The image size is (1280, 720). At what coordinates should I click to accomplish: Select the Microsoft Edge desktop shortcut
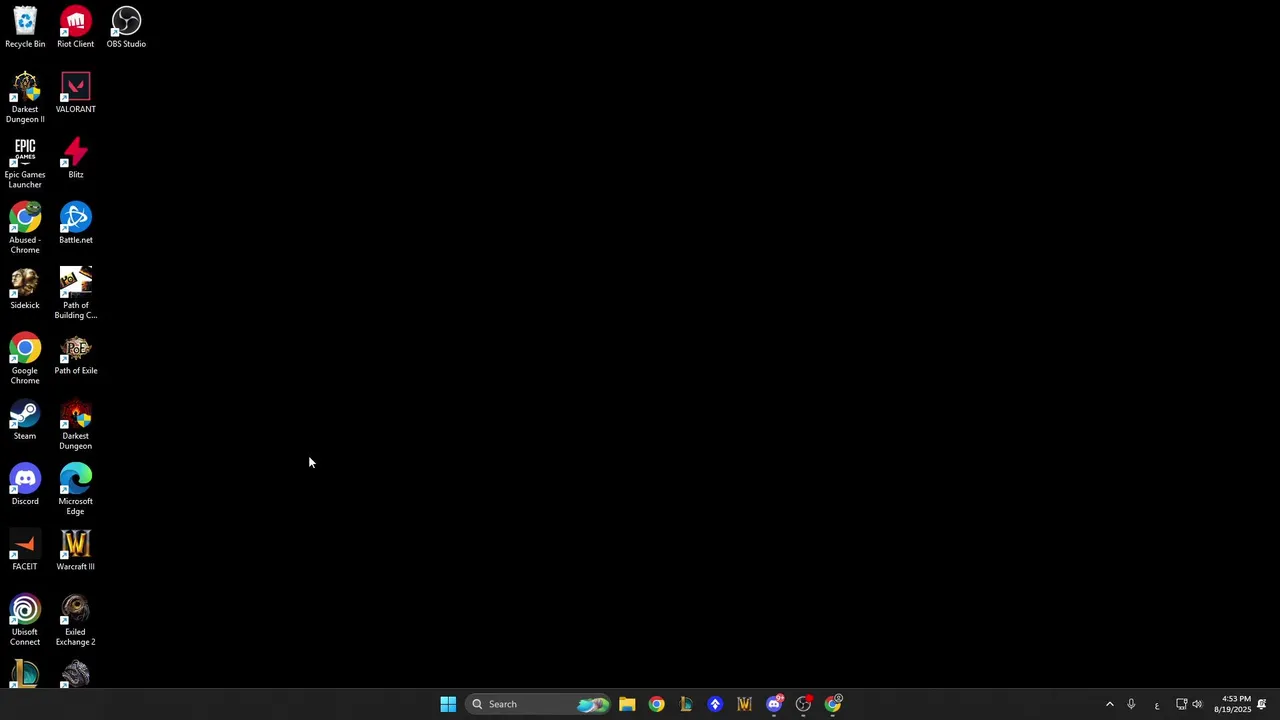[76, 489]
